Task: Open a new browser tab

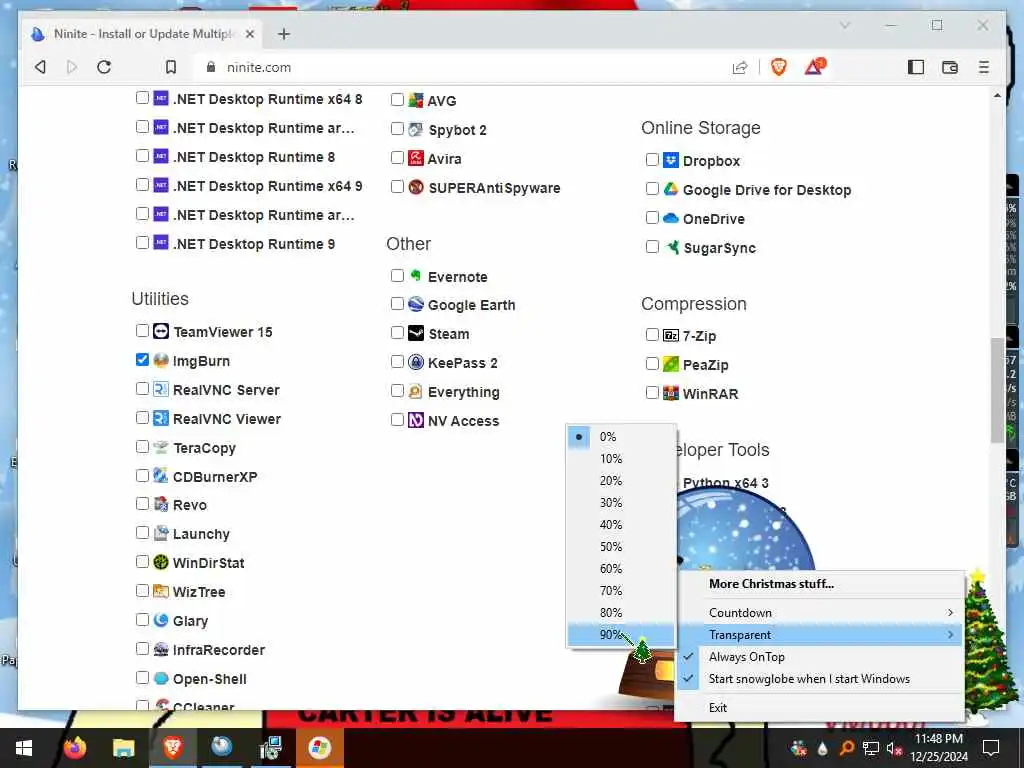Action: pos(283,34)
